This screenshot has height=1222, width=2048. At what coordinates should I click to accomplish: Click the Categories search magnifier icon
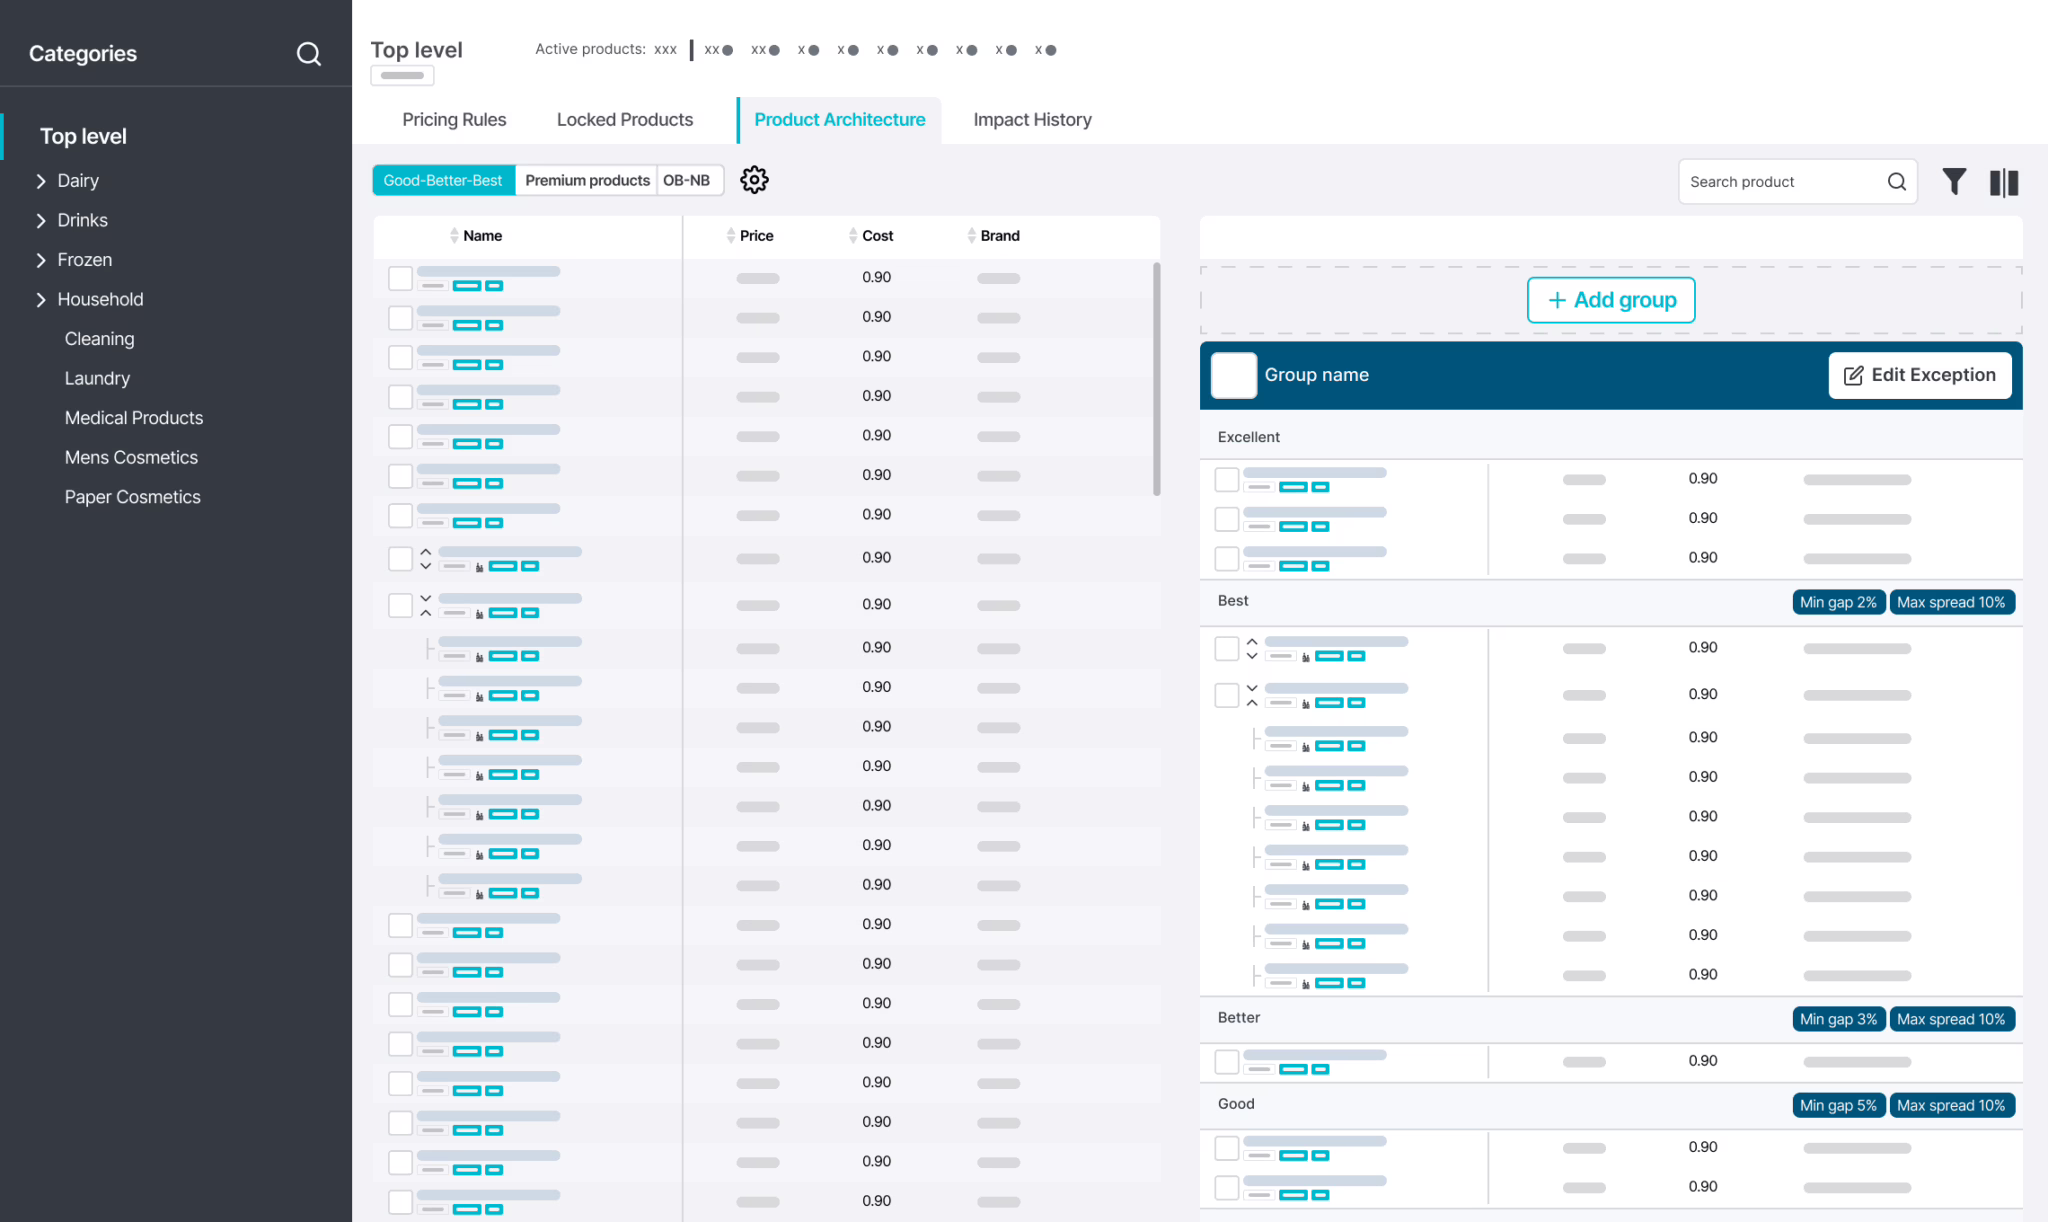[x=309, y=54]
